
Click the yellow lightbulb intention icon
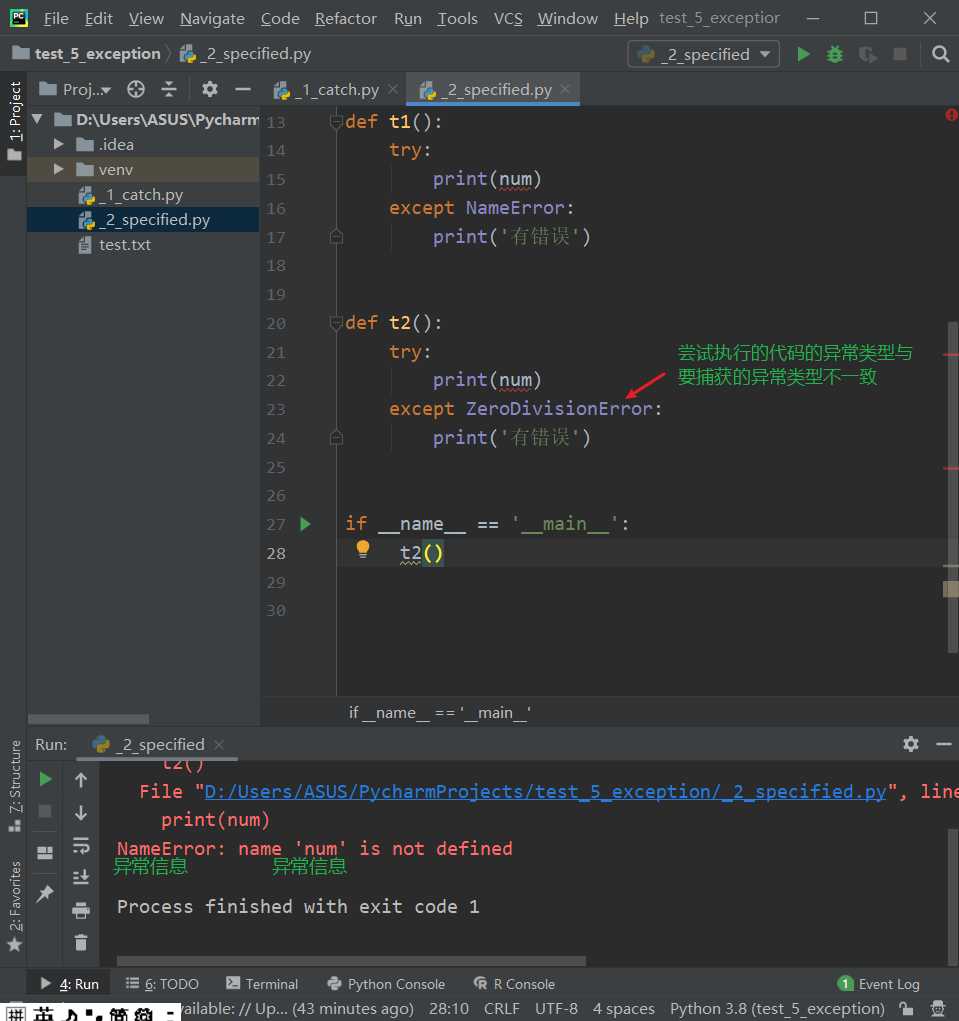(x=363, y=549)
